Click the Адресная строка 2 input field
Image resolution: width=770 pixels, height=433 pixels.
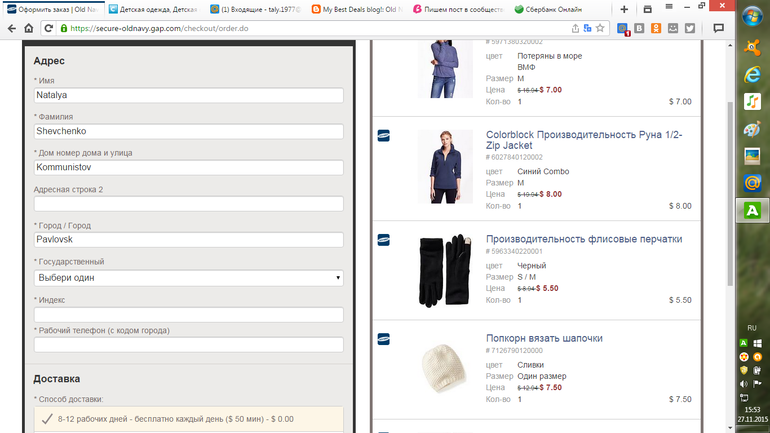pos(188,204)
